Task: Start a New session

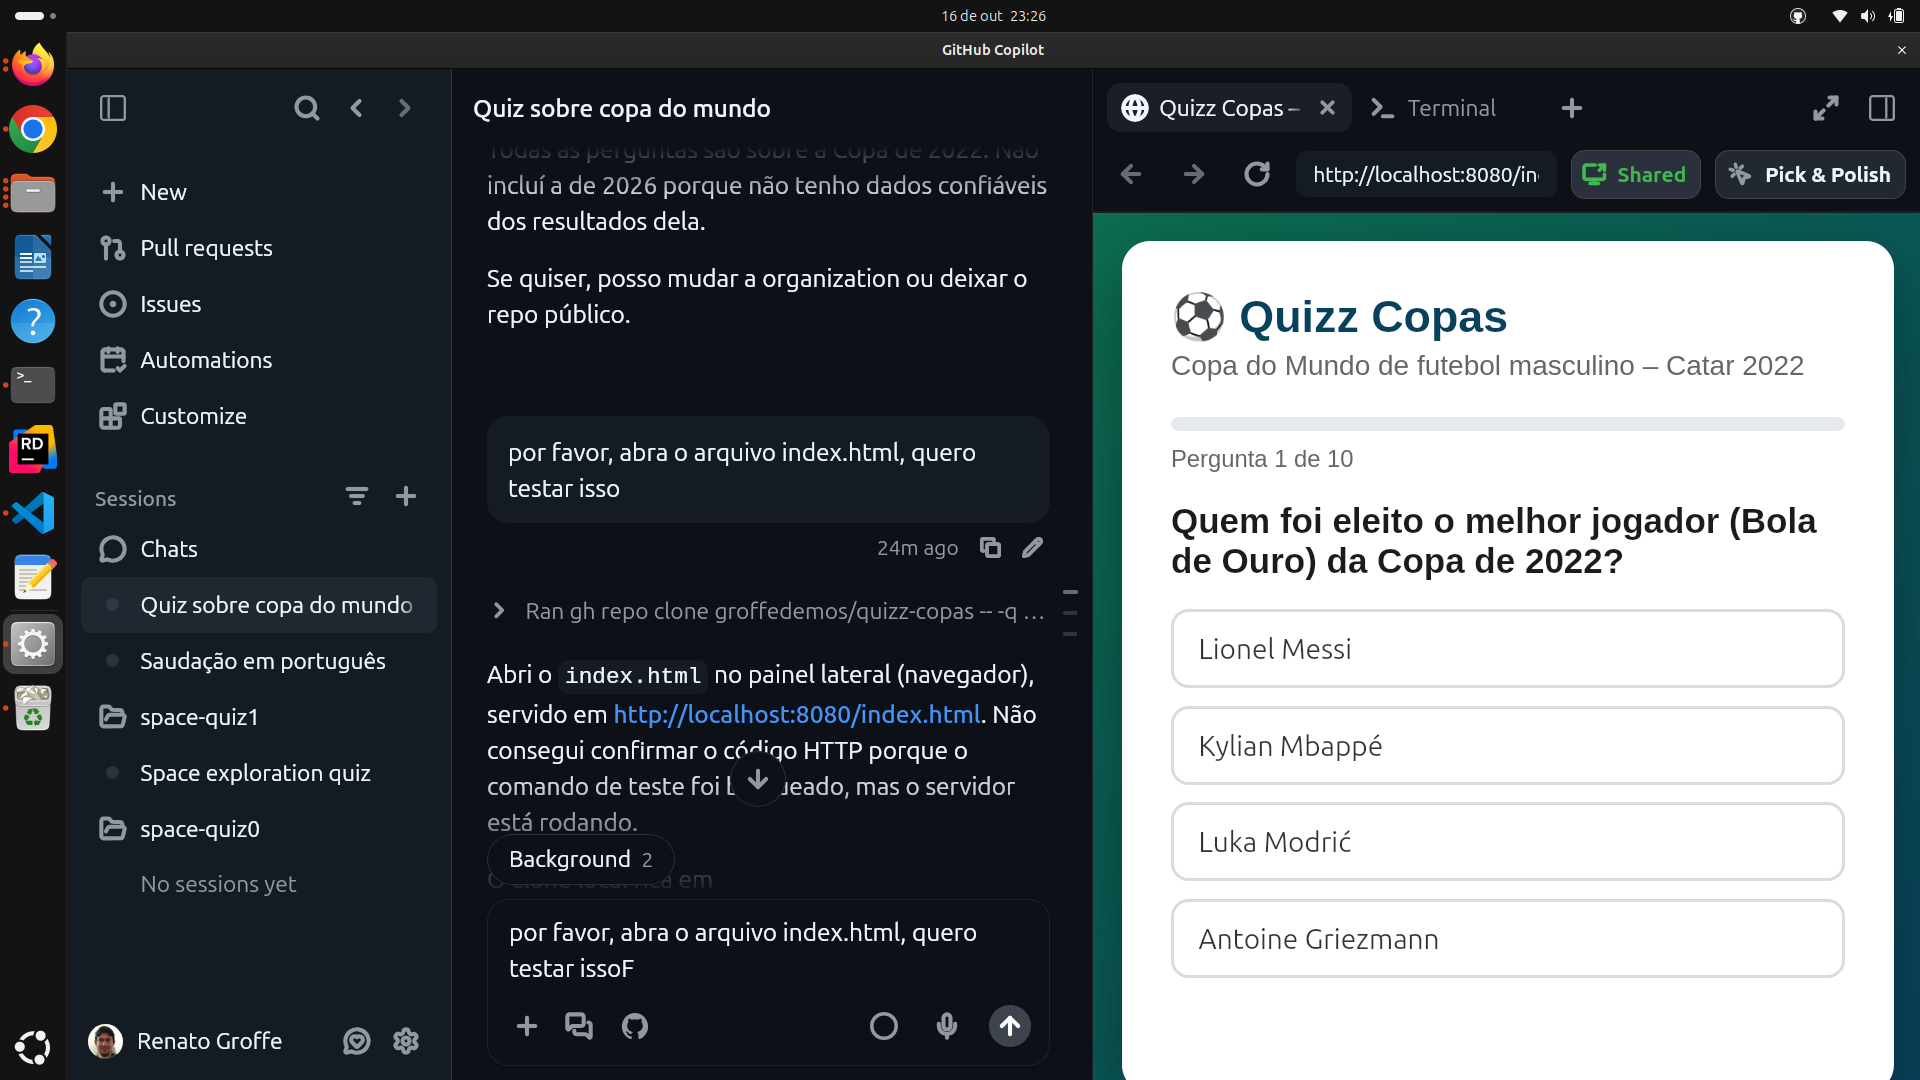Action: click(x=259, y=192)
